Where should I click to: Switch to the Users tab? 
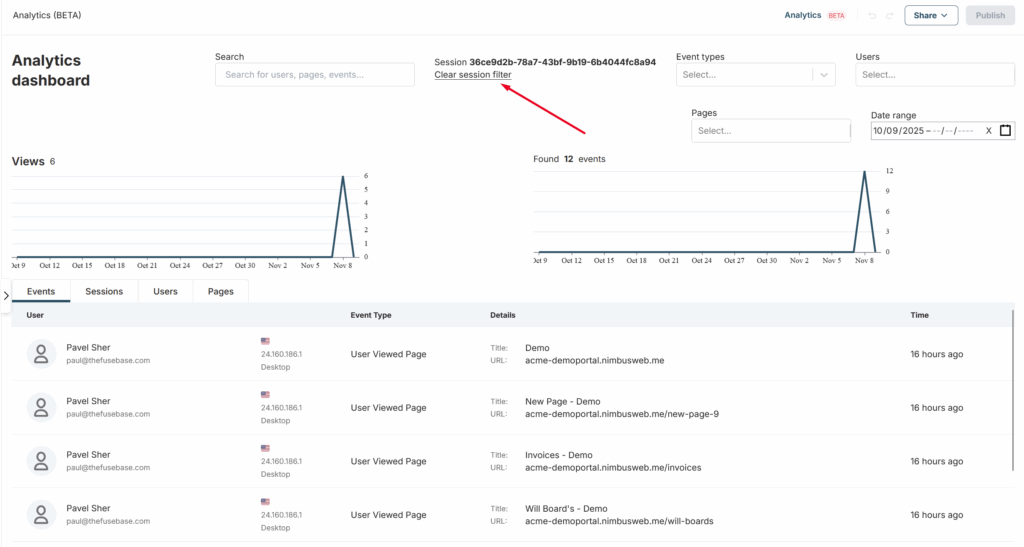165,292
